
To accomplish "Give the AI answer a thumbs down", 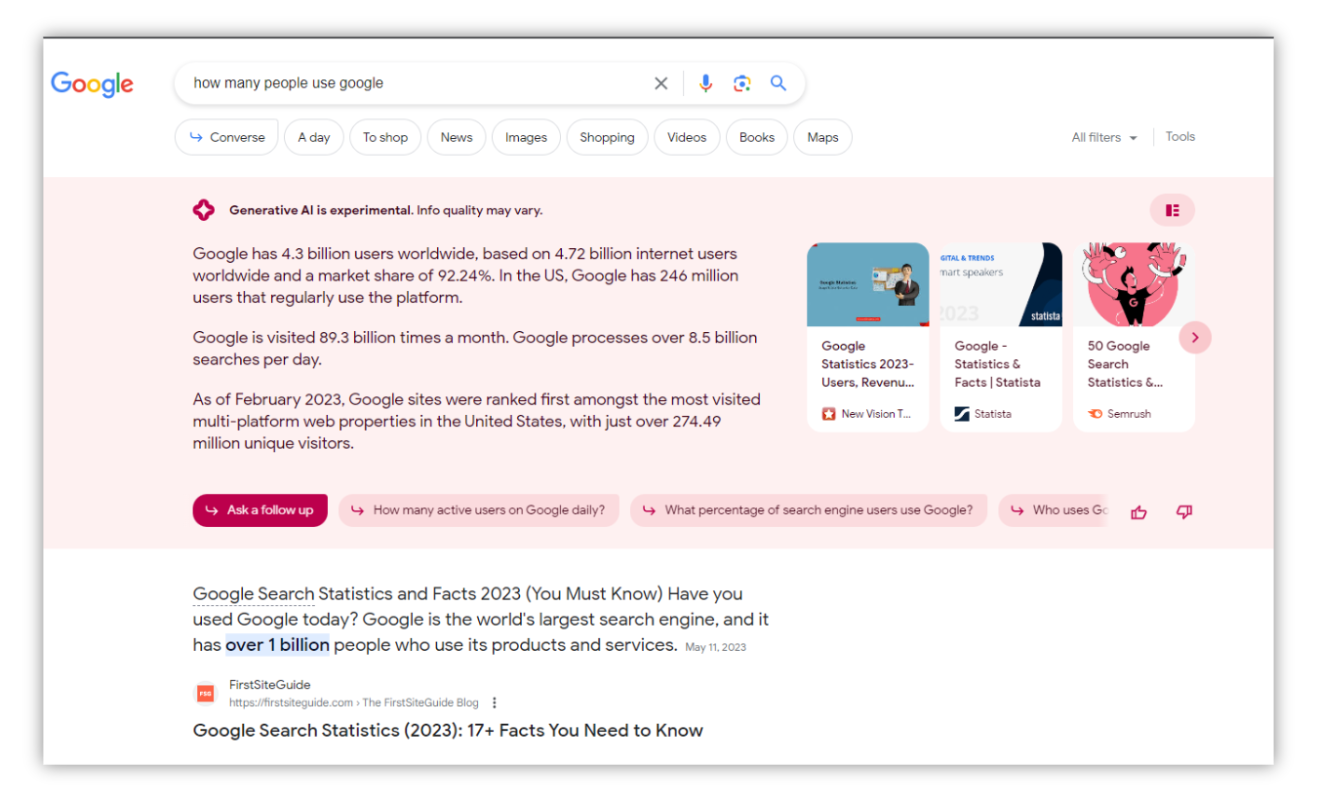I will pyautogui.click(x=1184, y=511).
